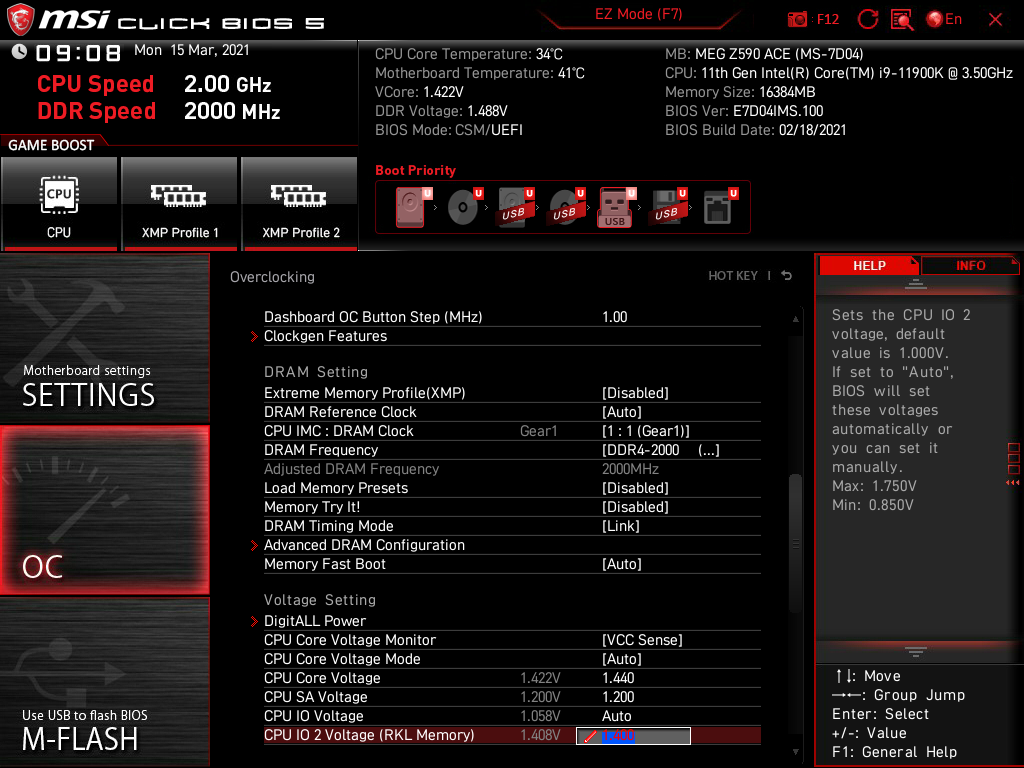The height and width of the screenshot is (768, 1024).
Task: Switch to the INFO tab
Action: coord(970,265)
